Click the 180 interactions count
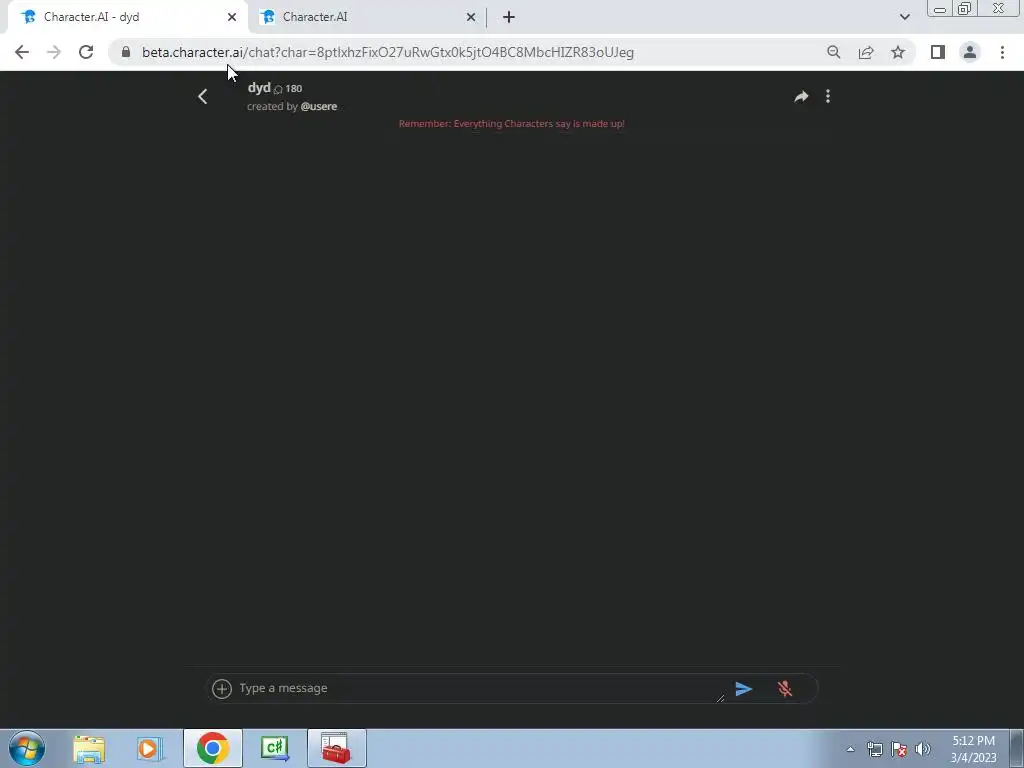Viewport: 1024px width, 768px height. point(293,89)
